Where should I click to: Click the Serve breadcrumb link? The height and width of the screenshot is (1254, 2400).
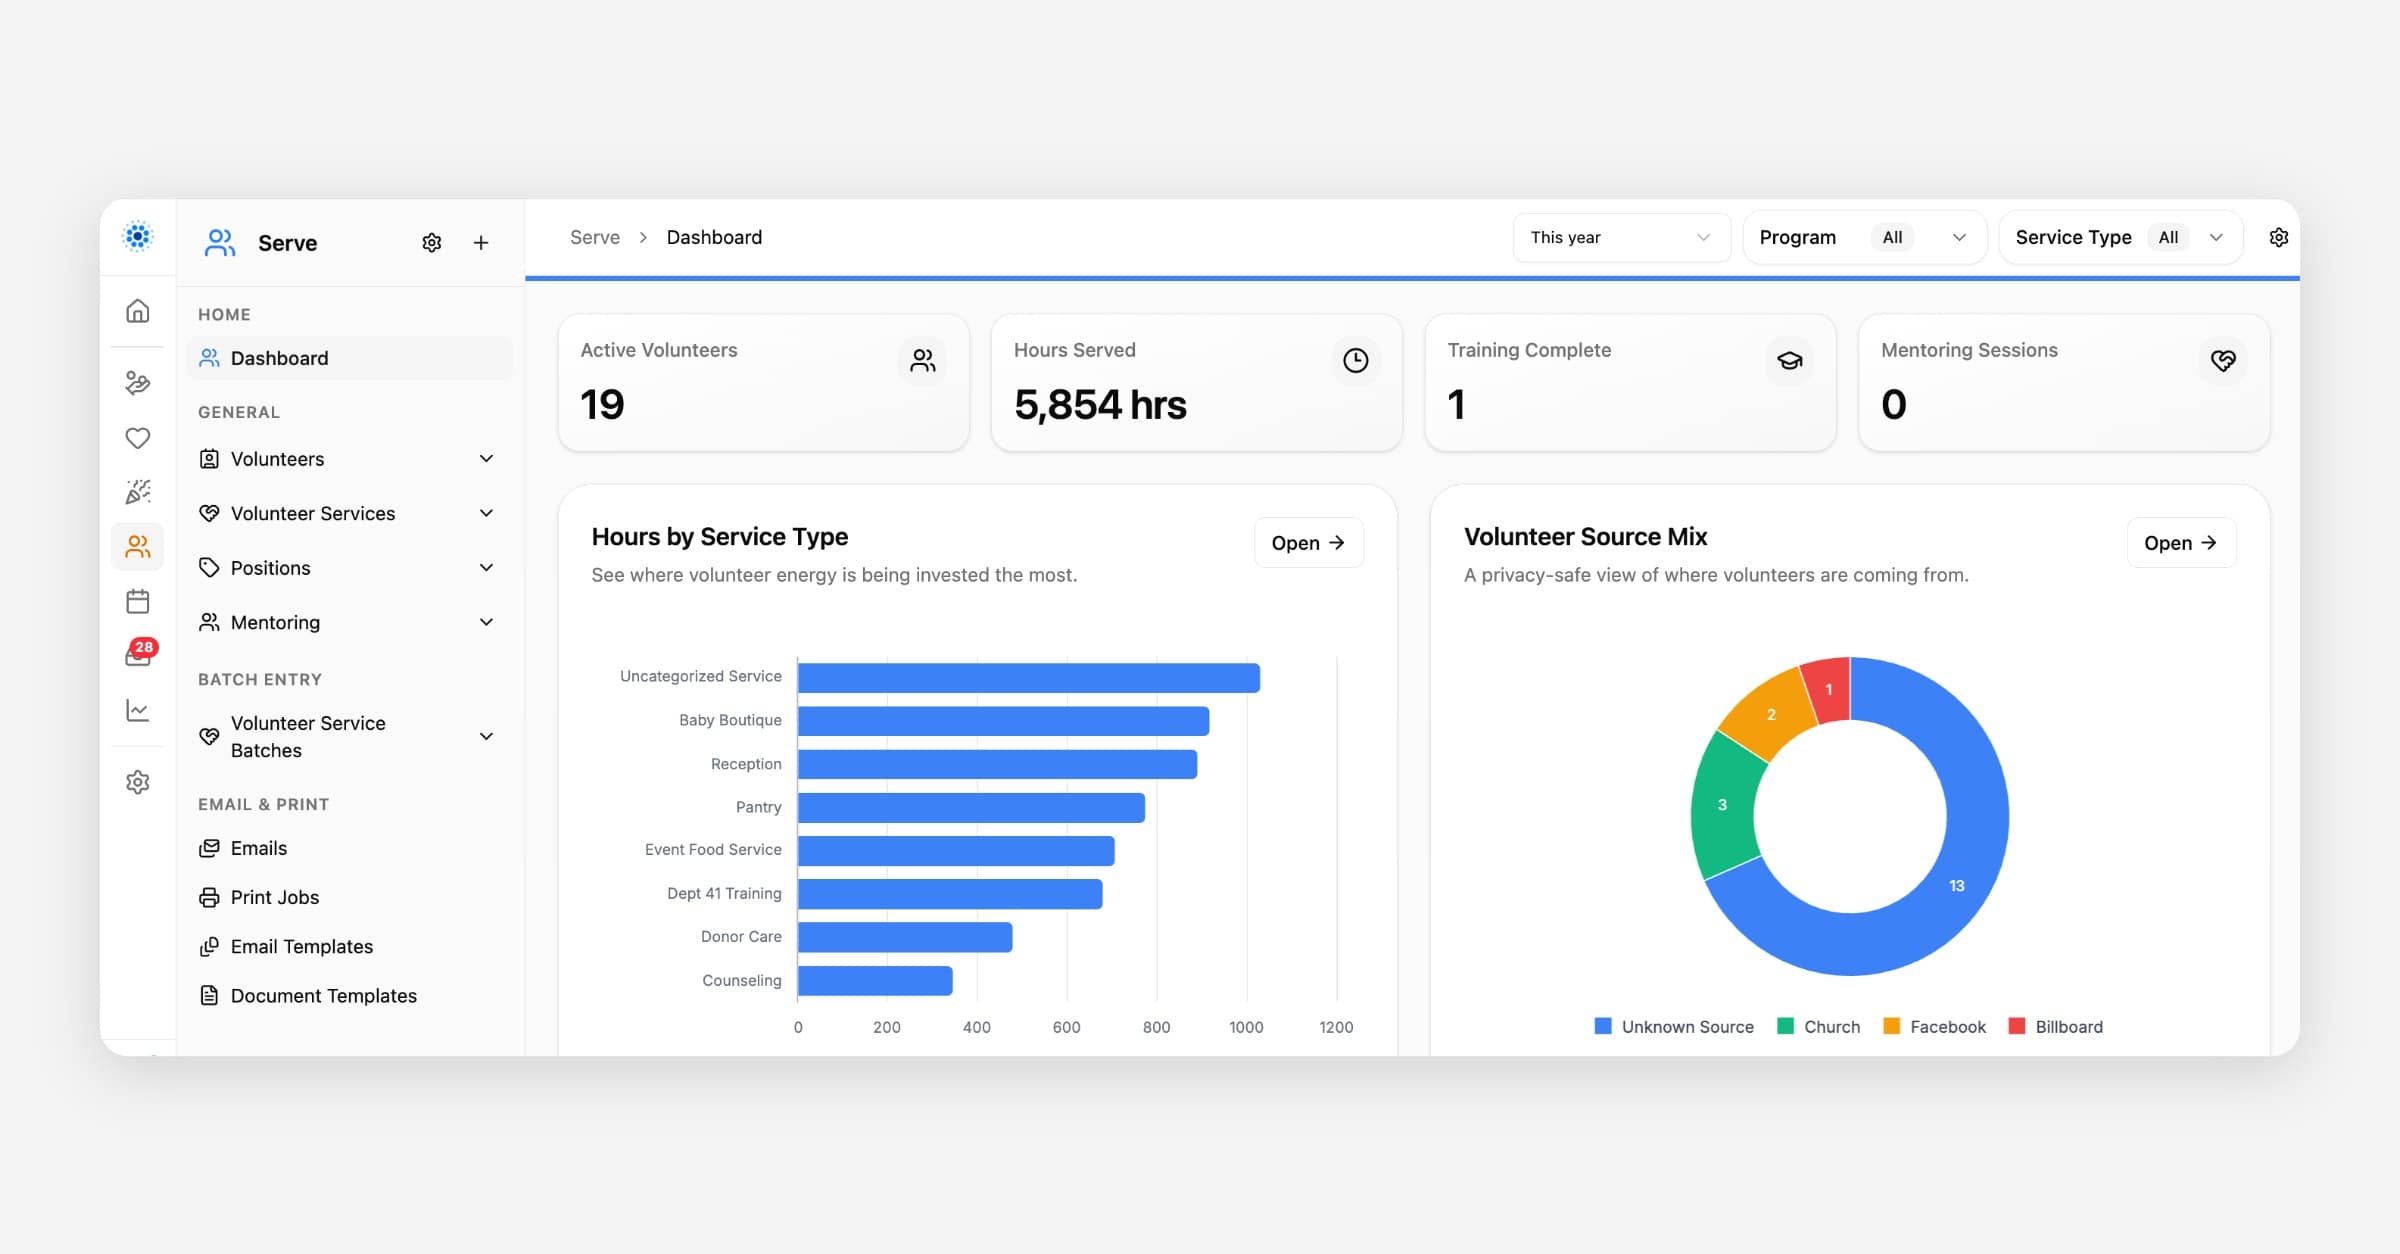click(x=595, y=238)
